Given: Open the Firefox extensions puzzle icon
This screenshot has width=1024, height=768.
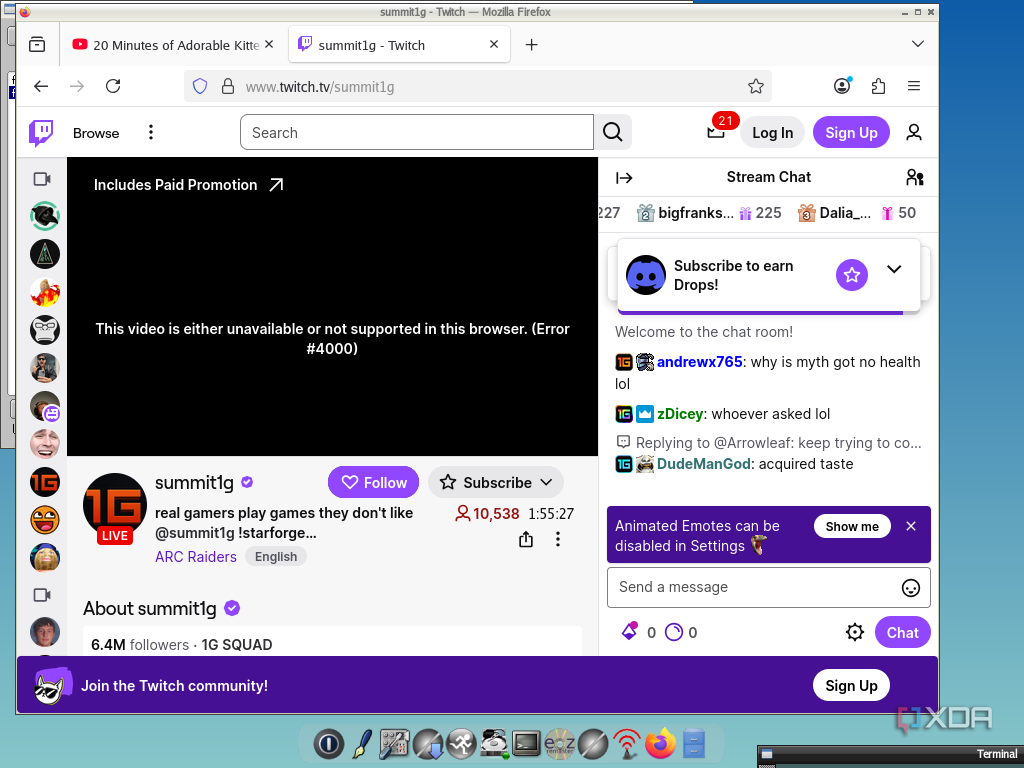Looking at the screenshot, I should pos(878,86).
